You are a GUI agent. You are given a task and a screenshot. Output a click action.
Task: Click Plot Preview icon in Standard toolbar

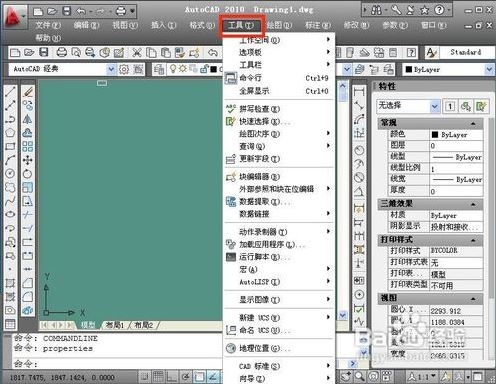[x=76, y=52]
